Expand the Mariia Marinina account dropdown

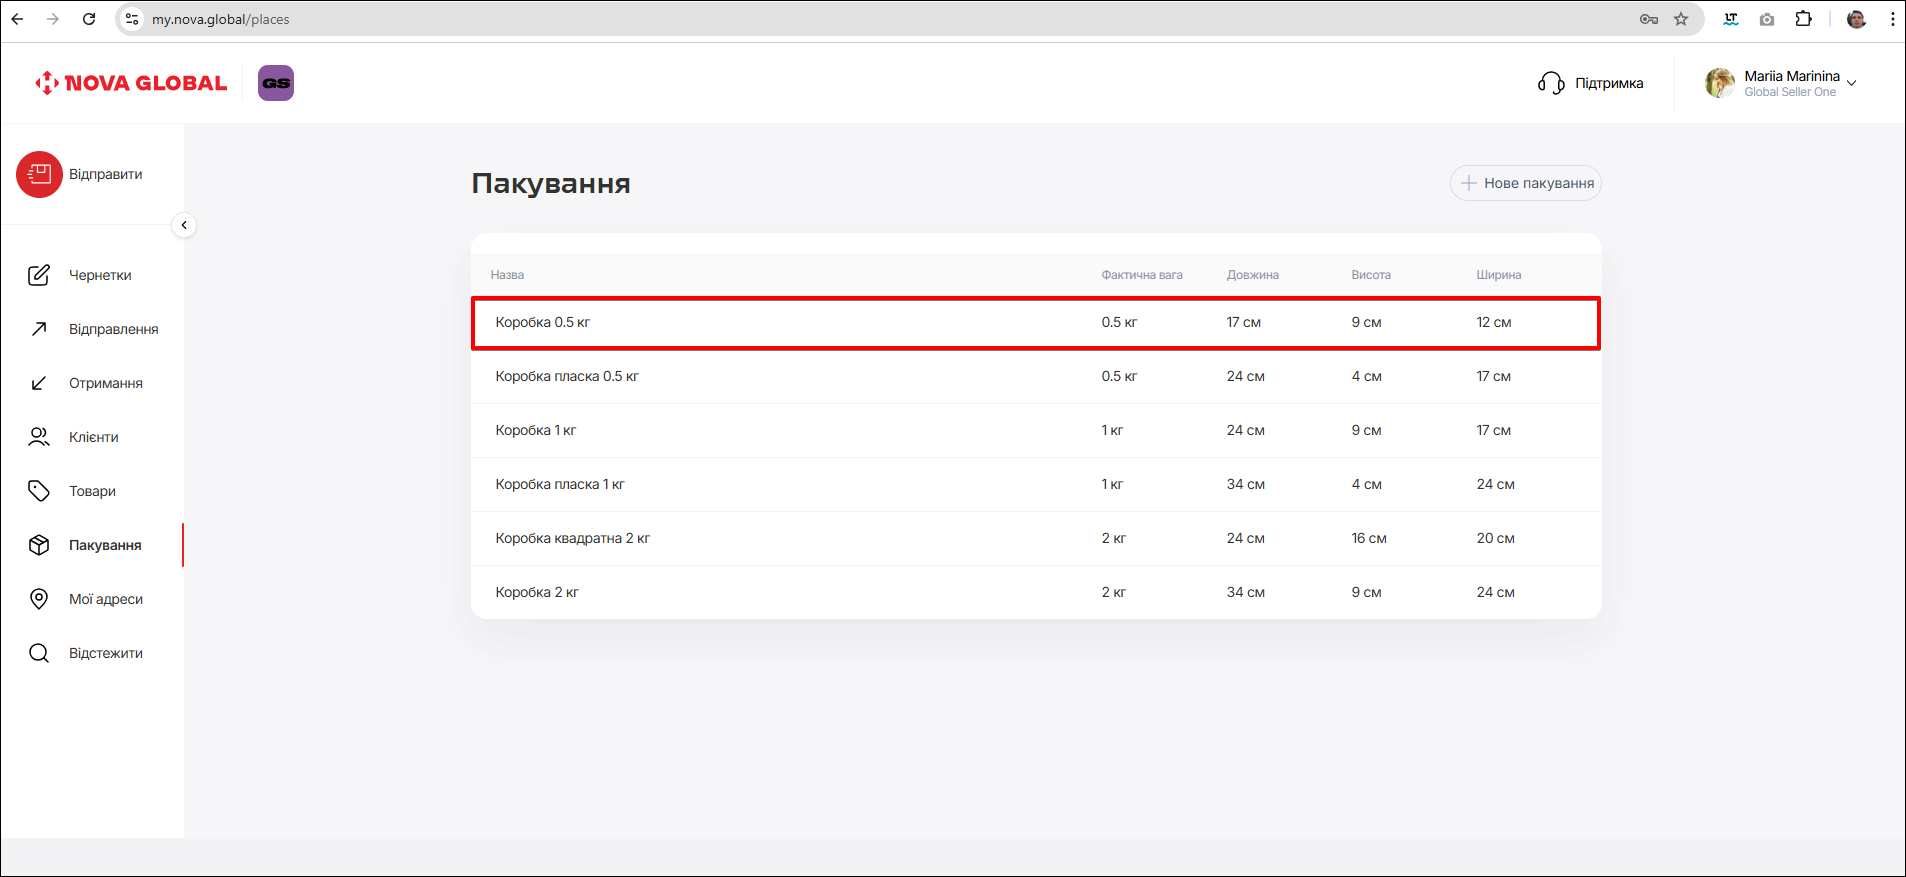coord(1851,83)
